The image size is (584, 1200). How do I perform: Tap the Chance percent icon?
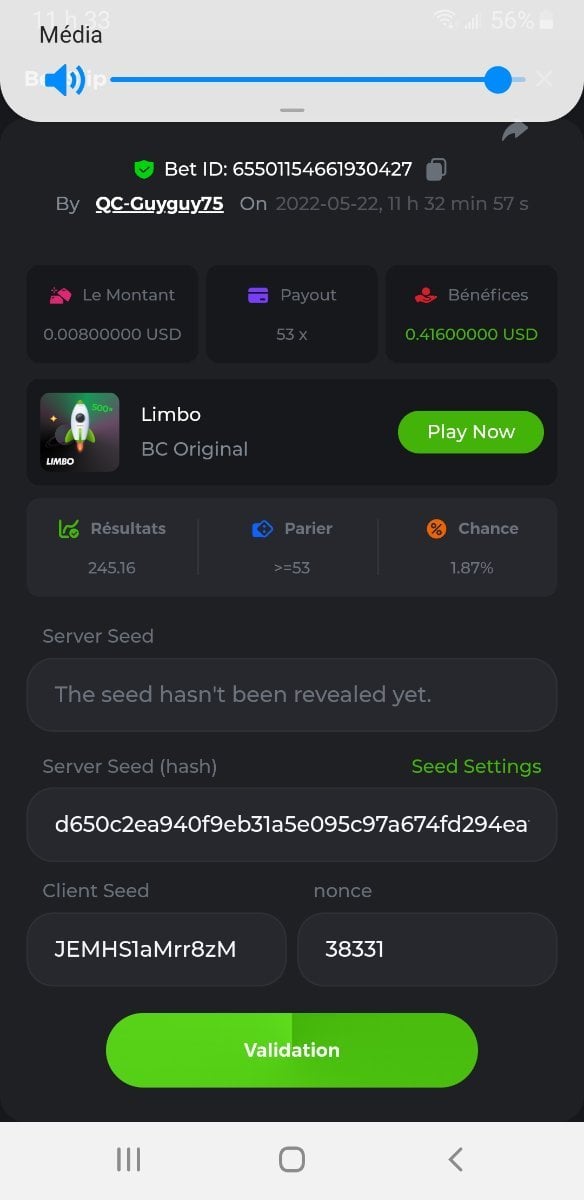coord(435,529)
